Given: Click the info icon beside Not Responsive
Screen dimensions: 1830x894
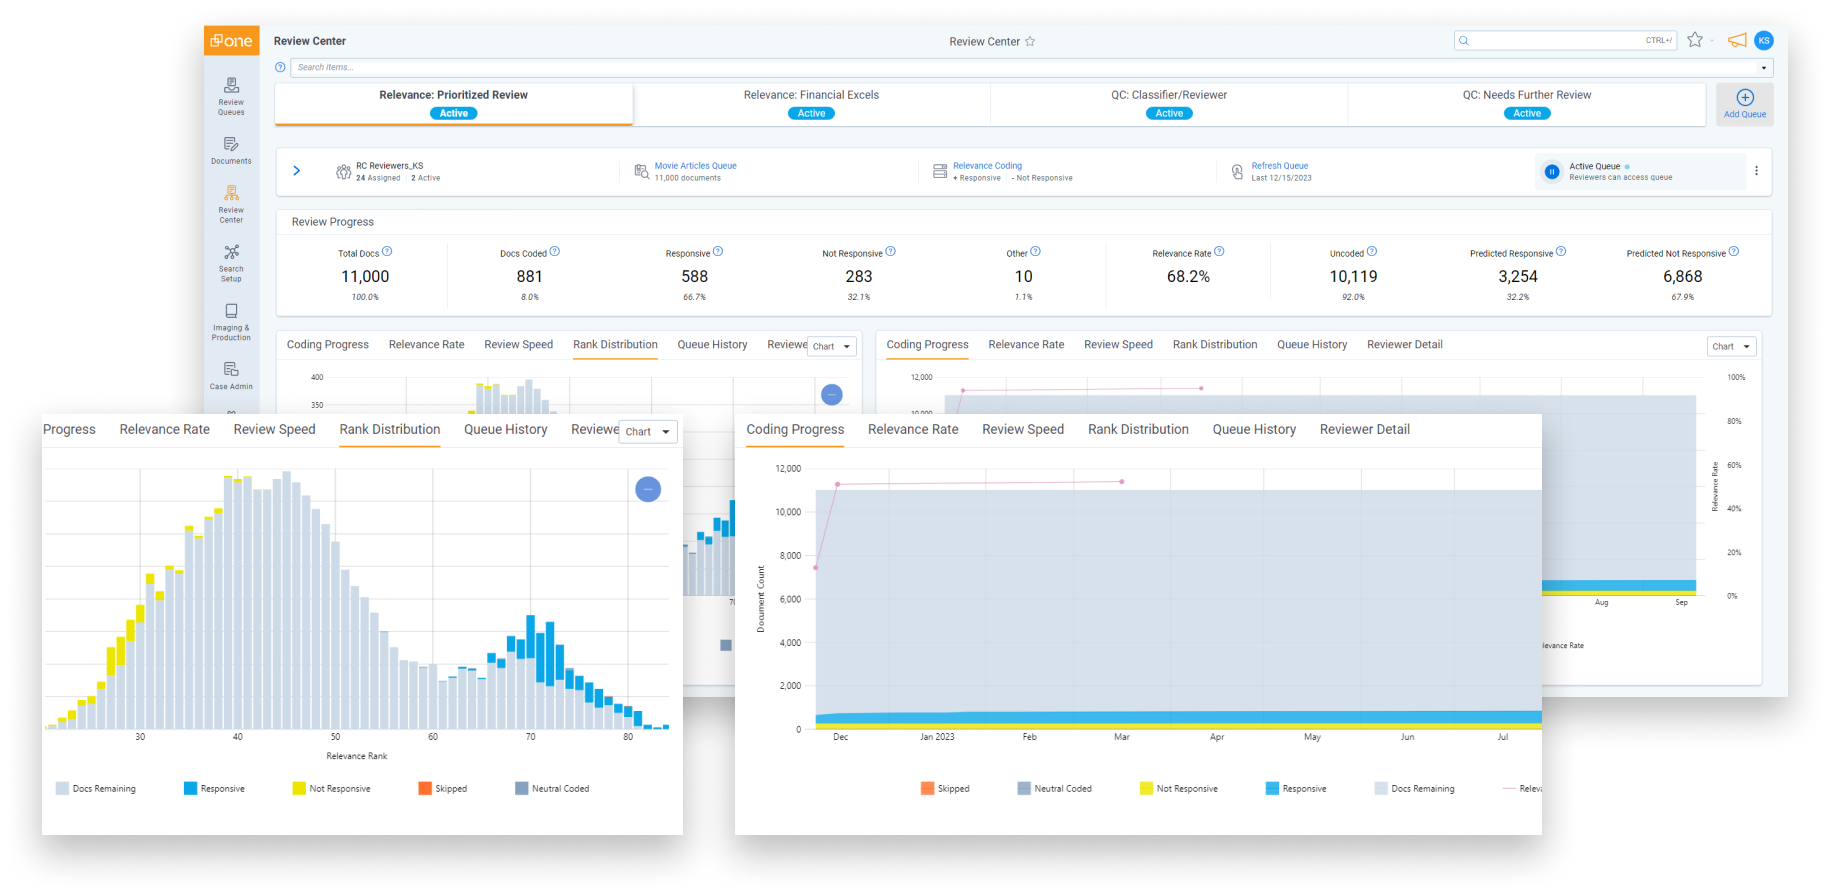Looking at the screenshot, I should tap(891, 251).
